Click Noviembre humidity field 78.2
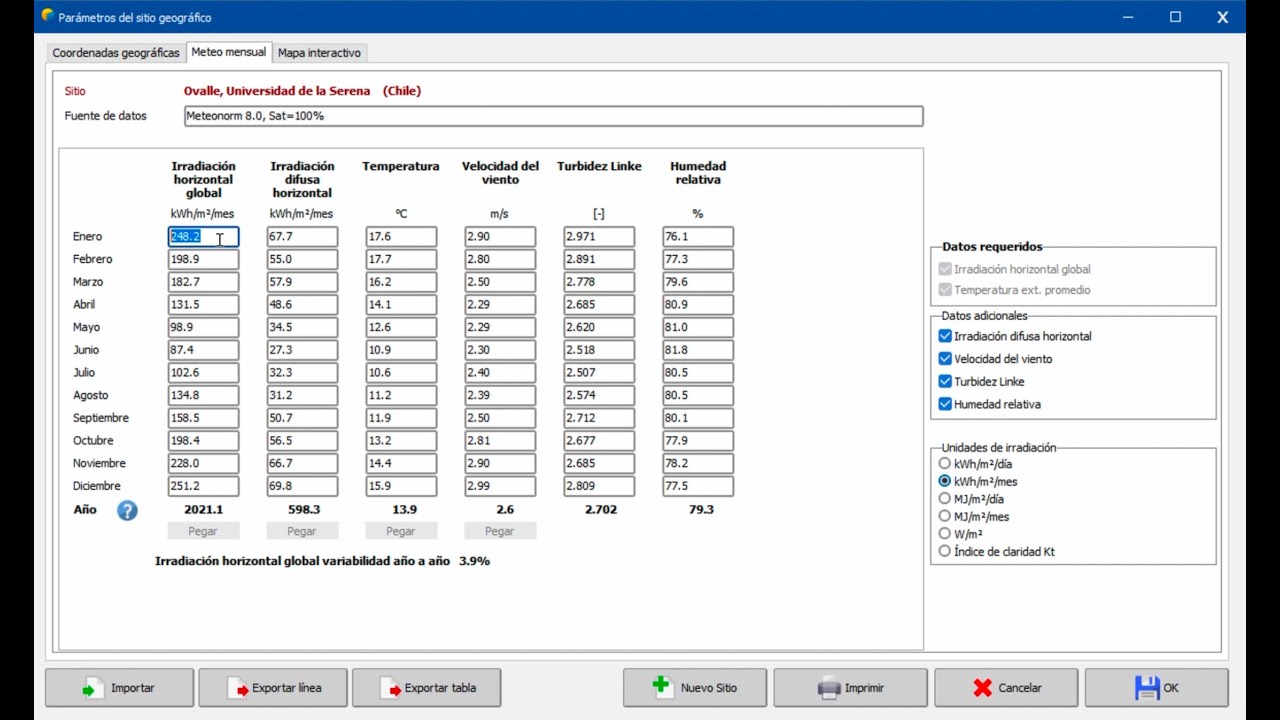The width and height of the screenshot is (1280, 720). coord(698,463)
